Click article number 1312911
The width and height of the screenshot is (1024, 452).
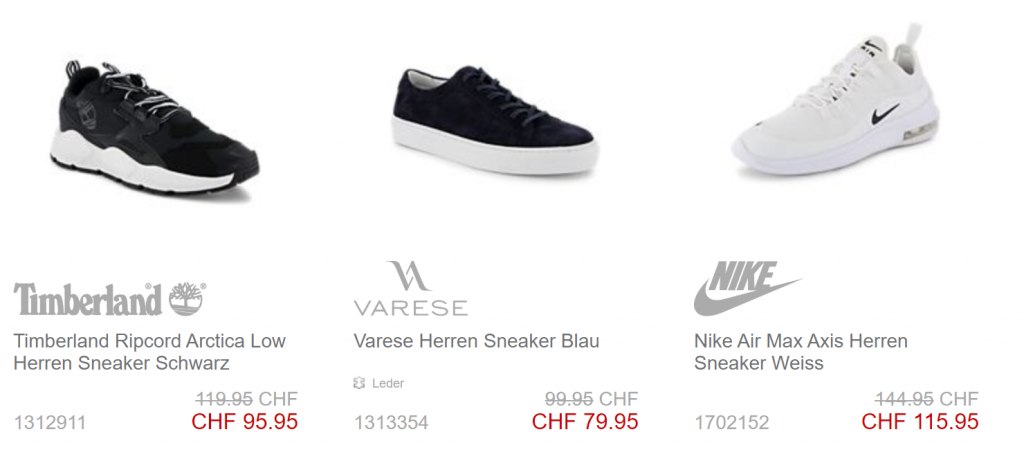coord(50,423)
